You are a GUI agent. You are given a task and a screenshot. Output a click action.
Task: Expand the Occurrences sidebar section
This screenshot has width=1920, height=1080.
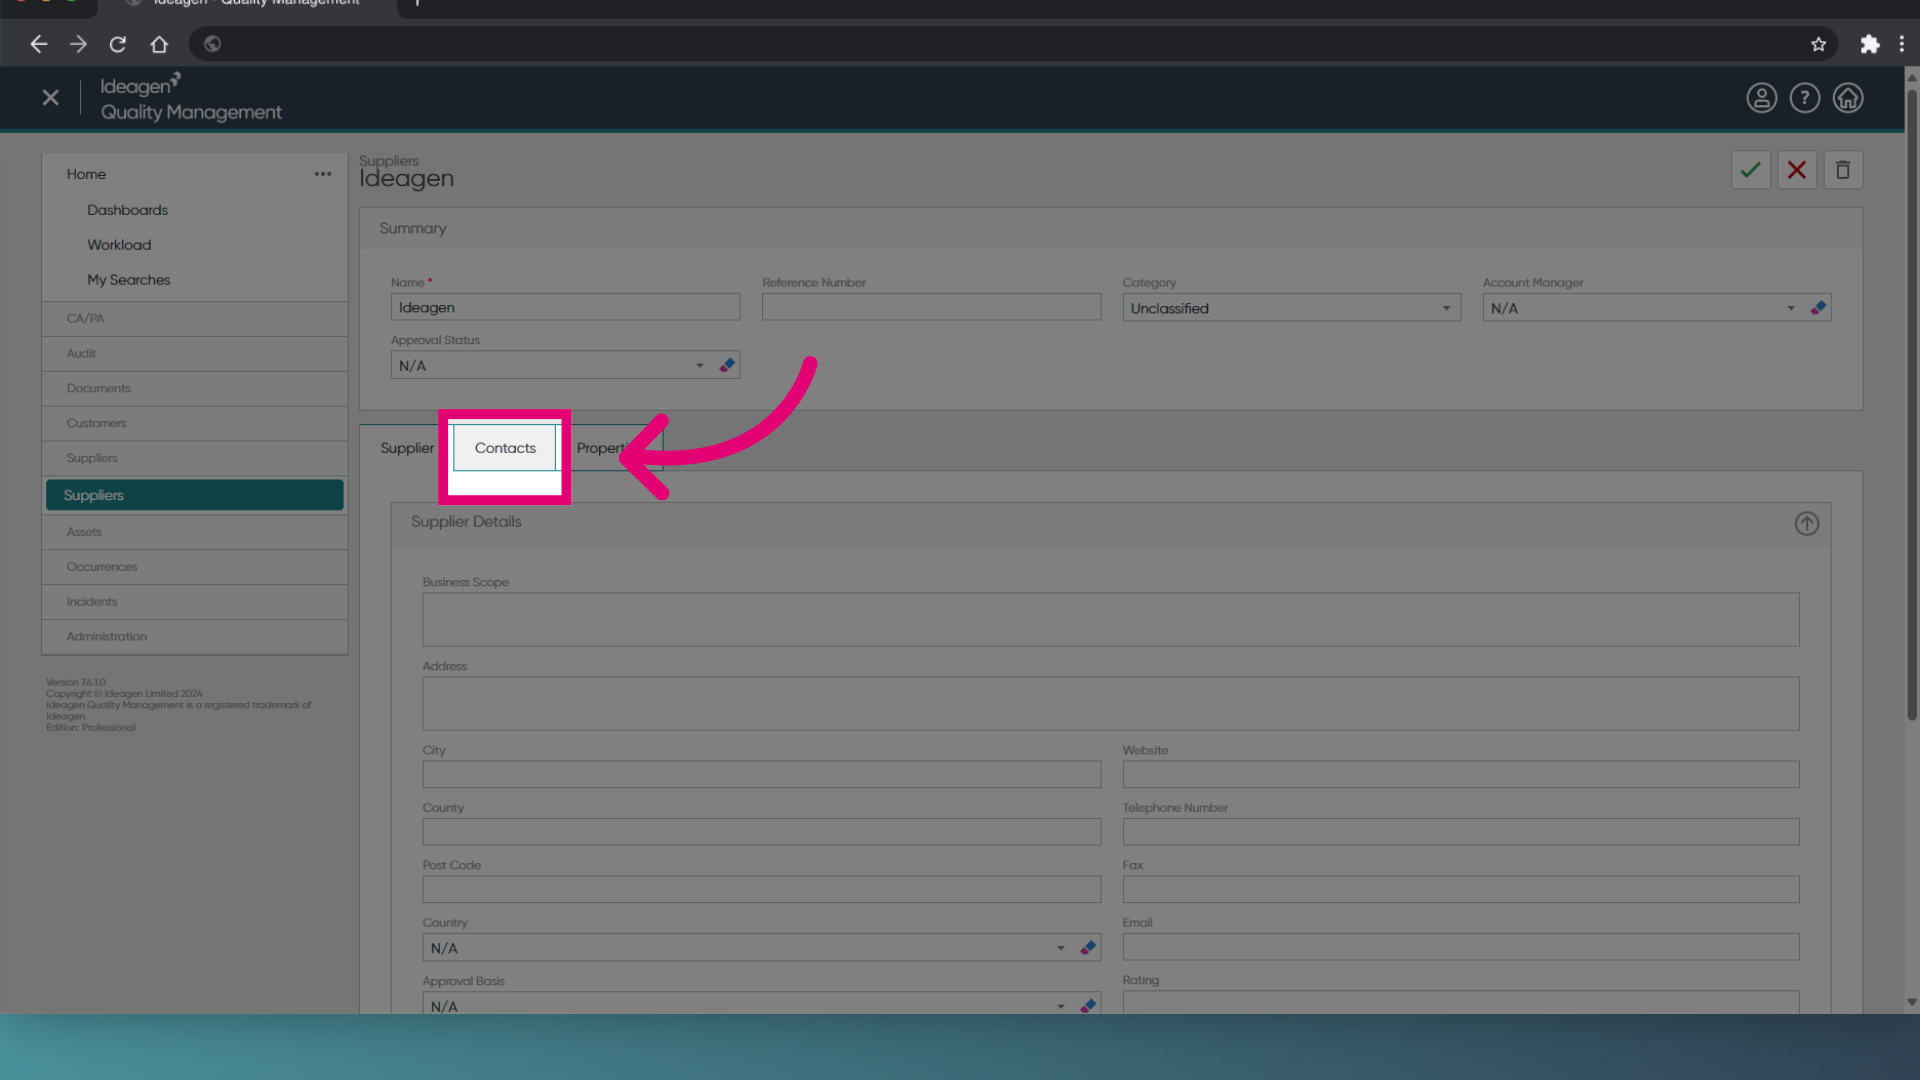pyautogui.click(x=195, y=567)
